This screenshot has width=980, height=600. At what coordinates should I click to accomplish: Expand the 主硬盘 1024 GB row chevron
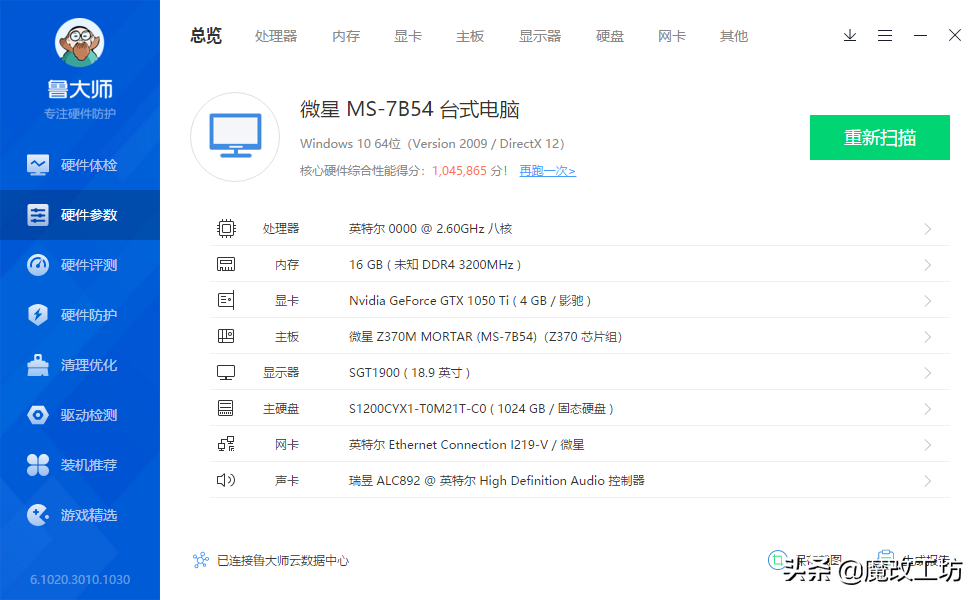click(x=928, y=409)
